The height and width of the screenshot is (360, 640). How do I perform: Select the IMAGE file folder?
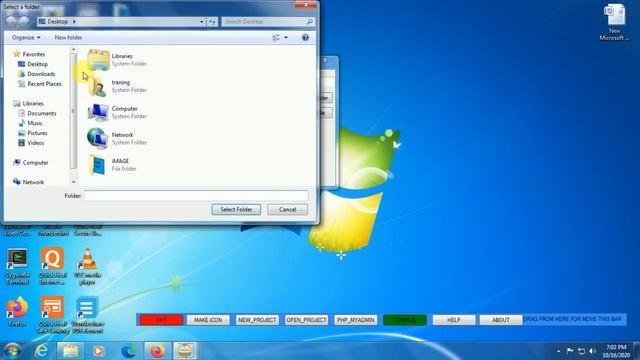pos(113,164)
